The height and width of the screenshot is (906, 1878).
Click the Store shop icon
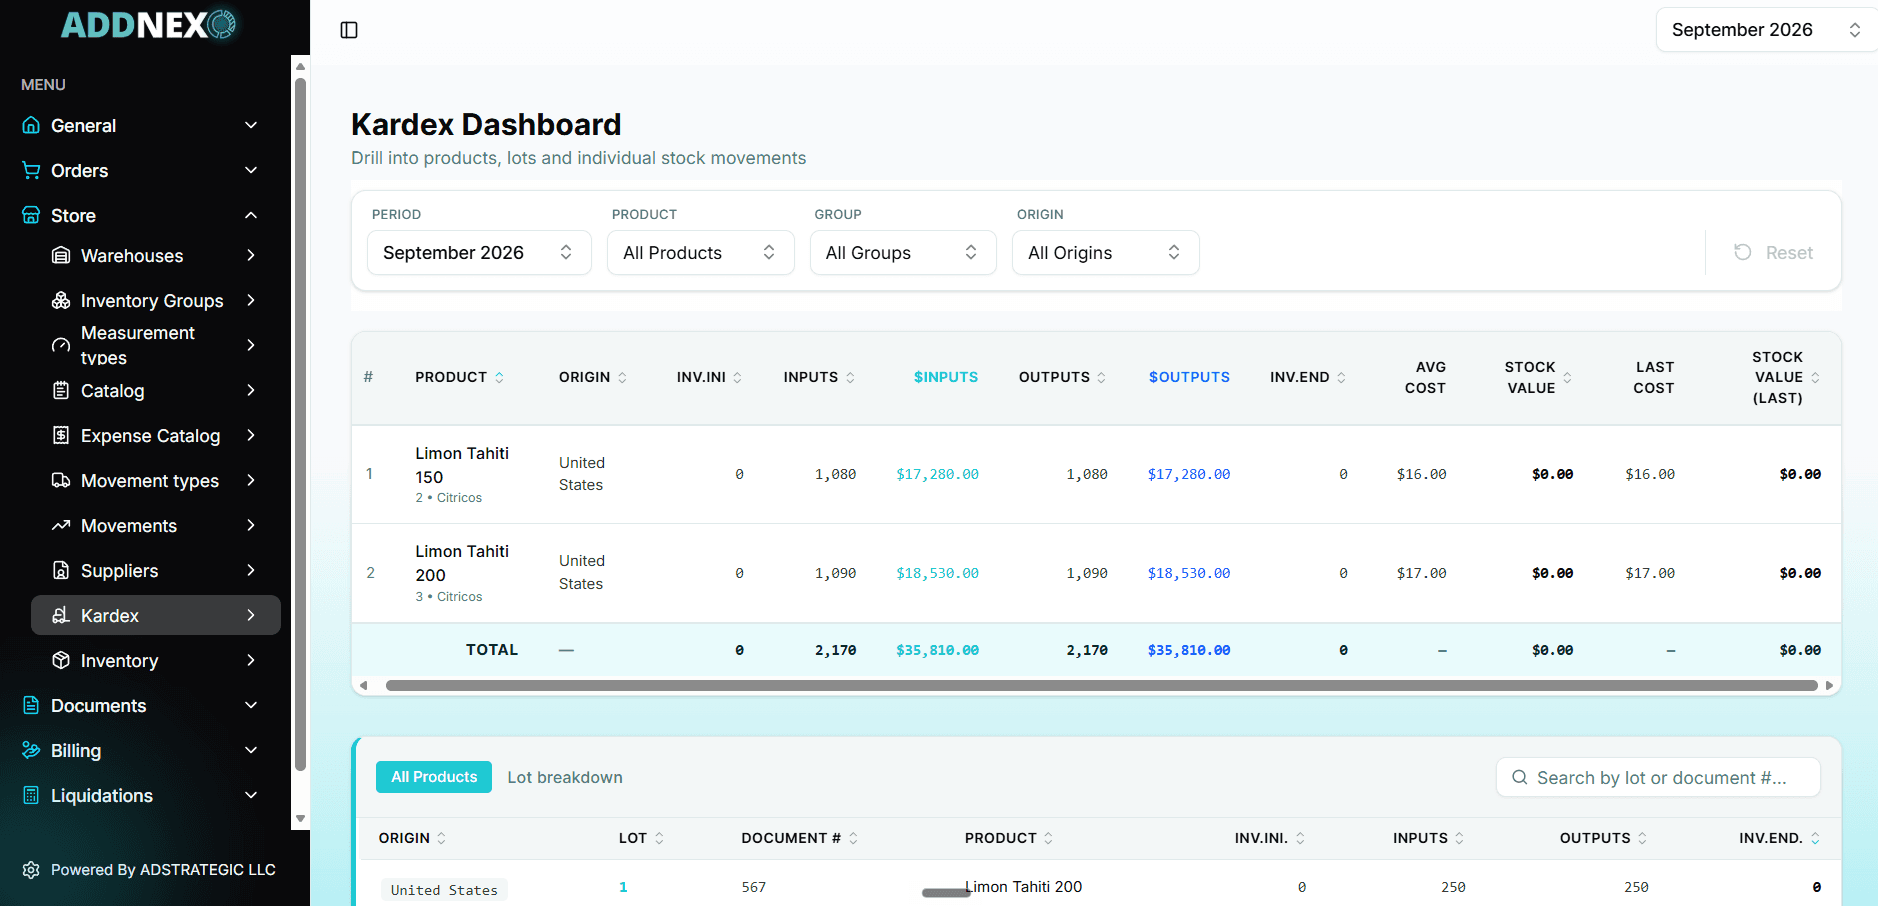click(x=31, y=215)
